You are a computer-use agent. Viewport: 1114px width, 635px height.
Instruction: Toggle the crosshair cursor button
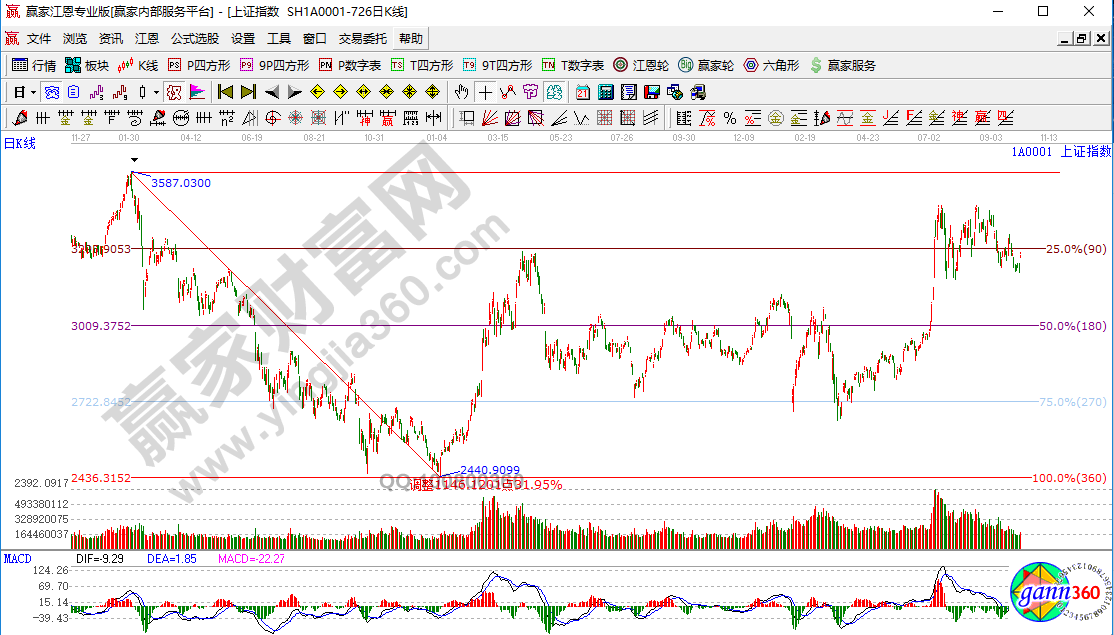(485, 92)
